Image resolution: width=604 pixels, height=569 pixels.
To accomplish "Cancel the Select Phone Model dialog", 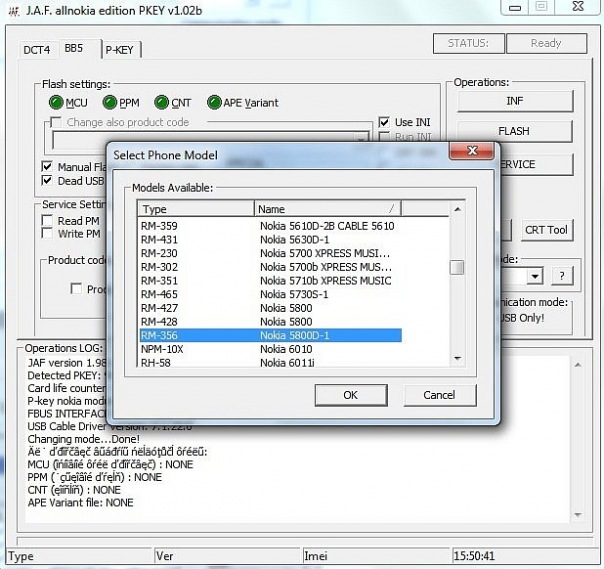I will 440,395.
